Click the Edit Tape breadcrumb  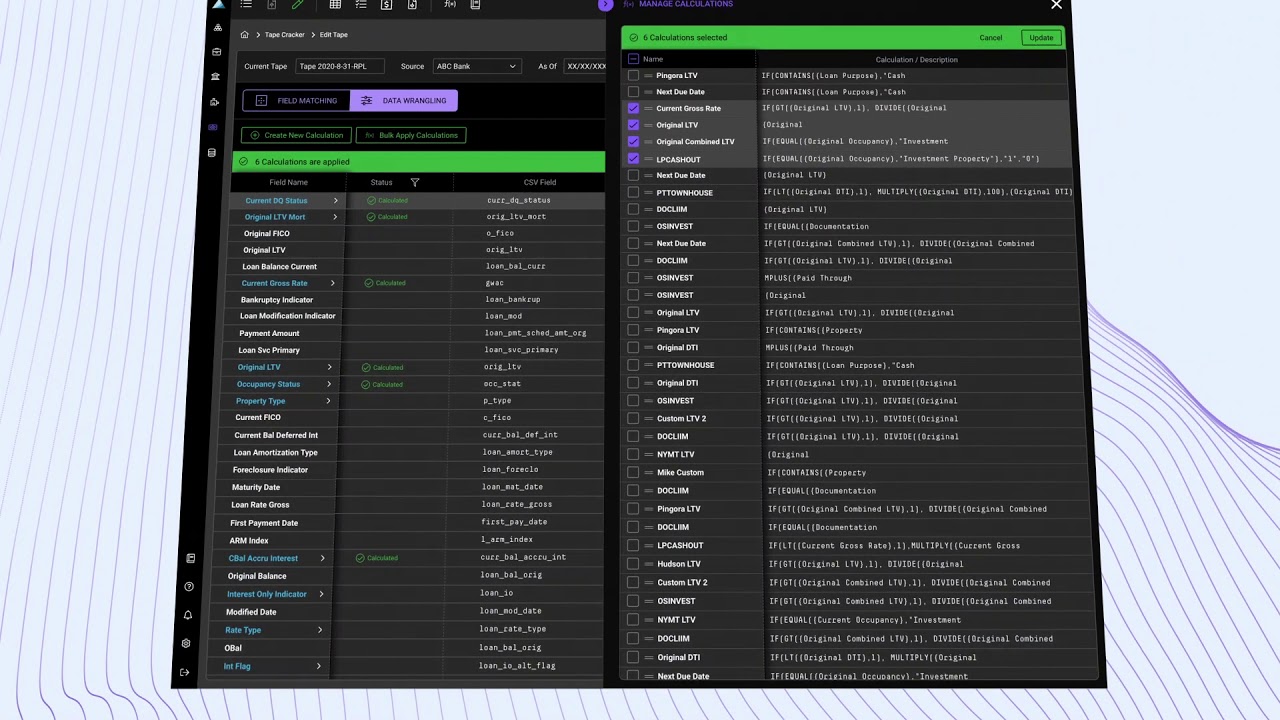[334, 35]
